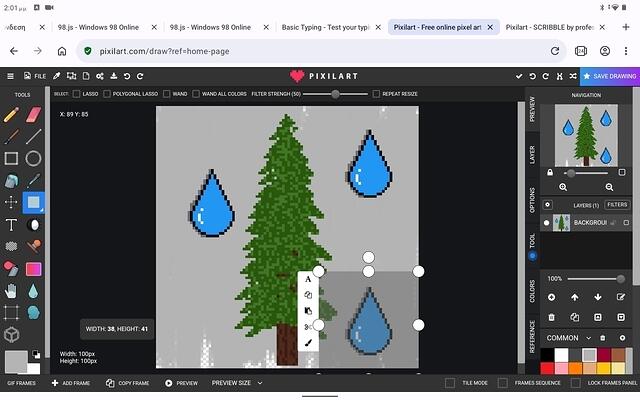Screen dimensions: 640x400
Task: Click the Save Drawing button
Action: pyautogui.click(x=608, y=75)
